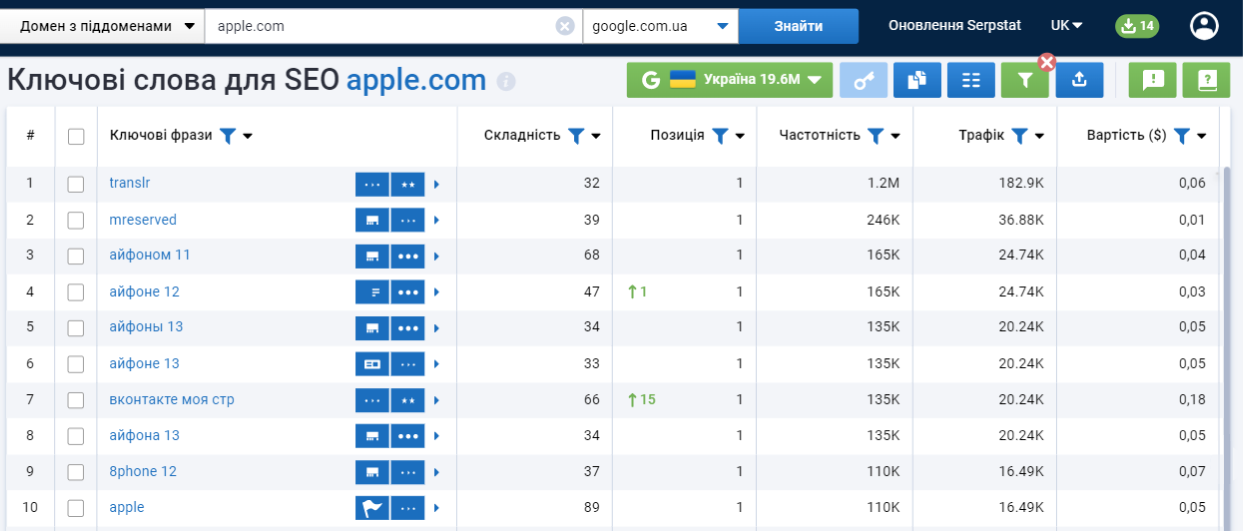Click the filter funnel in the Ключові фрази column

point(227,136)
